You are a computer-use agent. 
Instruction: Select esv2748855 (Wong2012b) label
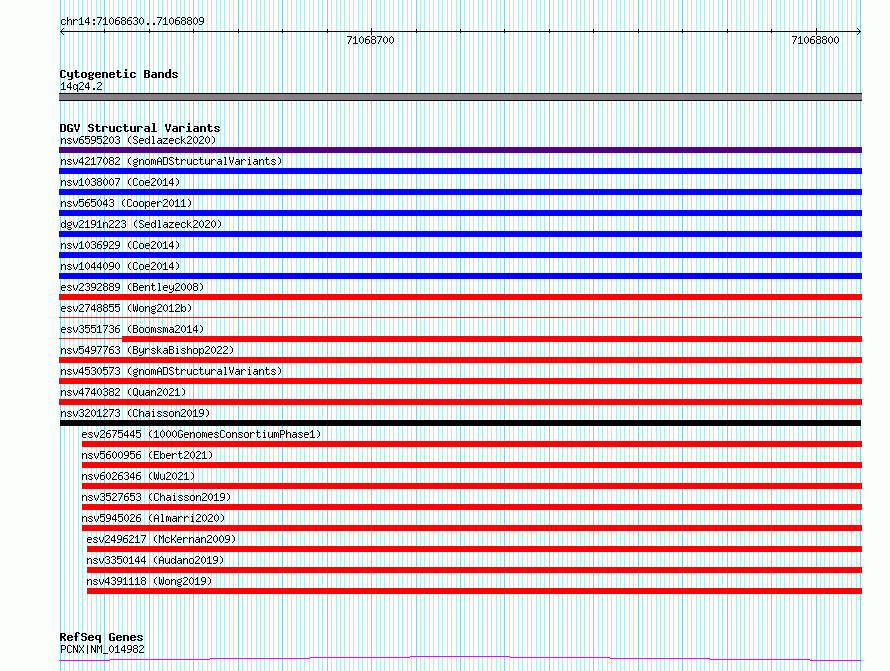tap(126, 308)
